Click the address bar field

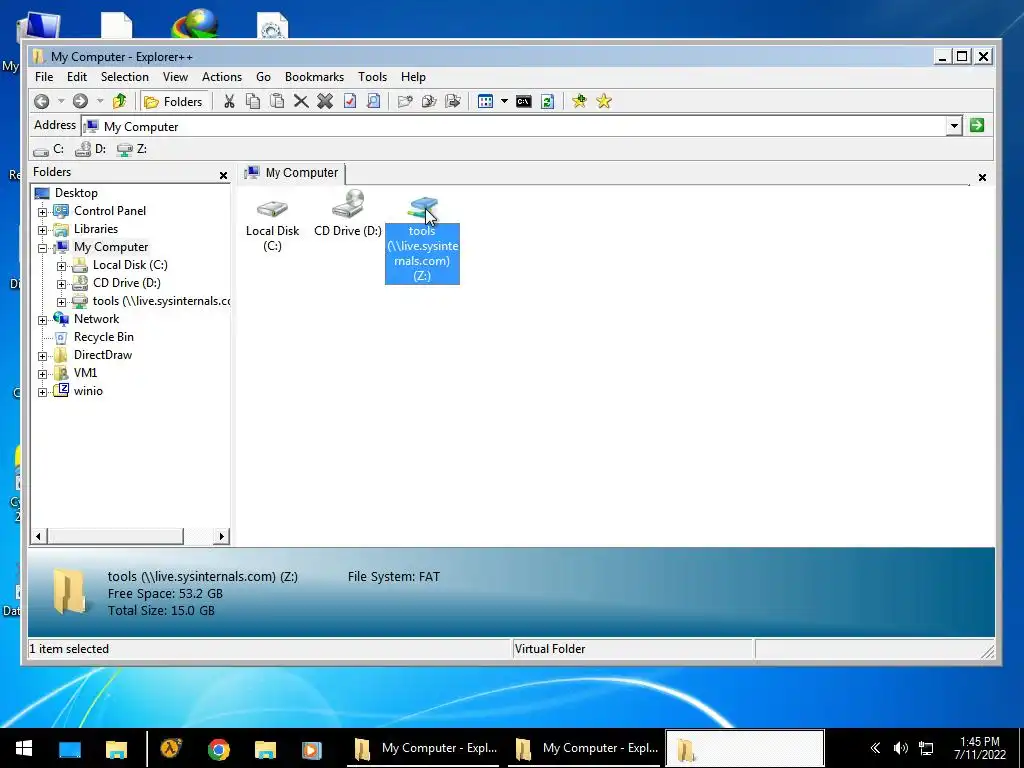[x=514, y=126]
